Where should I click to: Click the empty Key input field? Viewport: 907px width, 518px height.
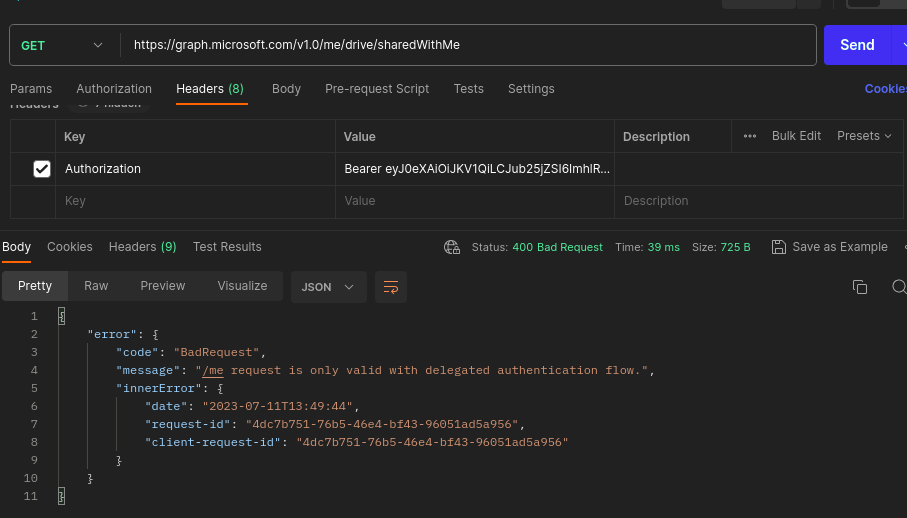pyautogui.click(x=196, y=201)
